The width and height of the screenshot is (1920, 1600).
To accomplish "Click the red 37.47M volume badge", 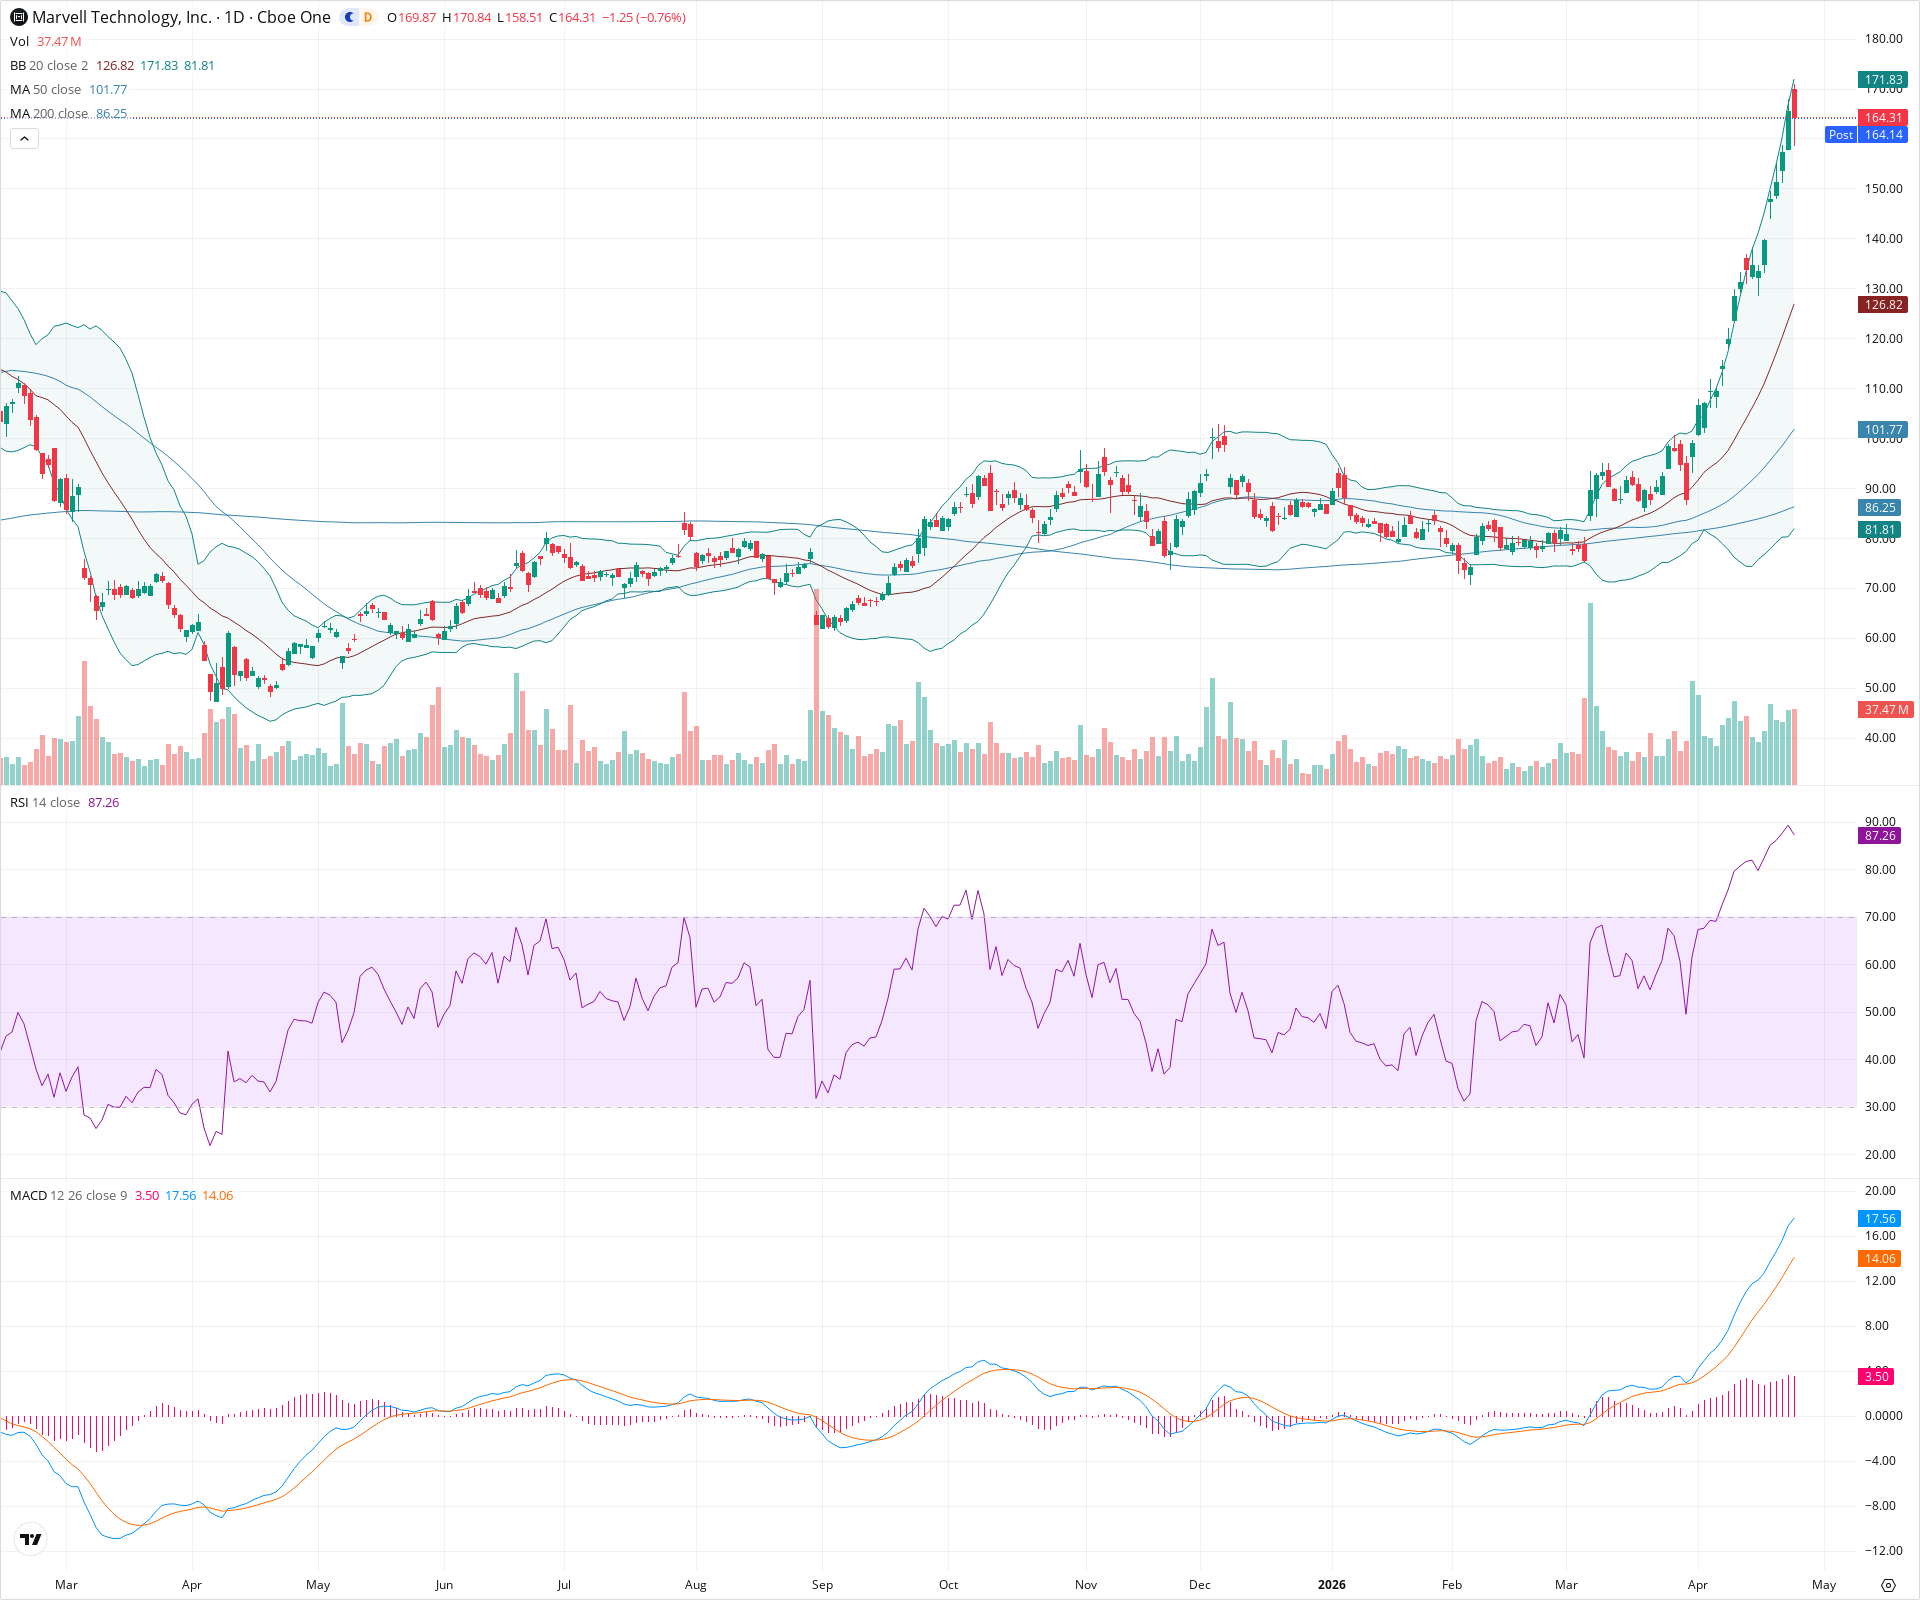I will [1884, 710].
